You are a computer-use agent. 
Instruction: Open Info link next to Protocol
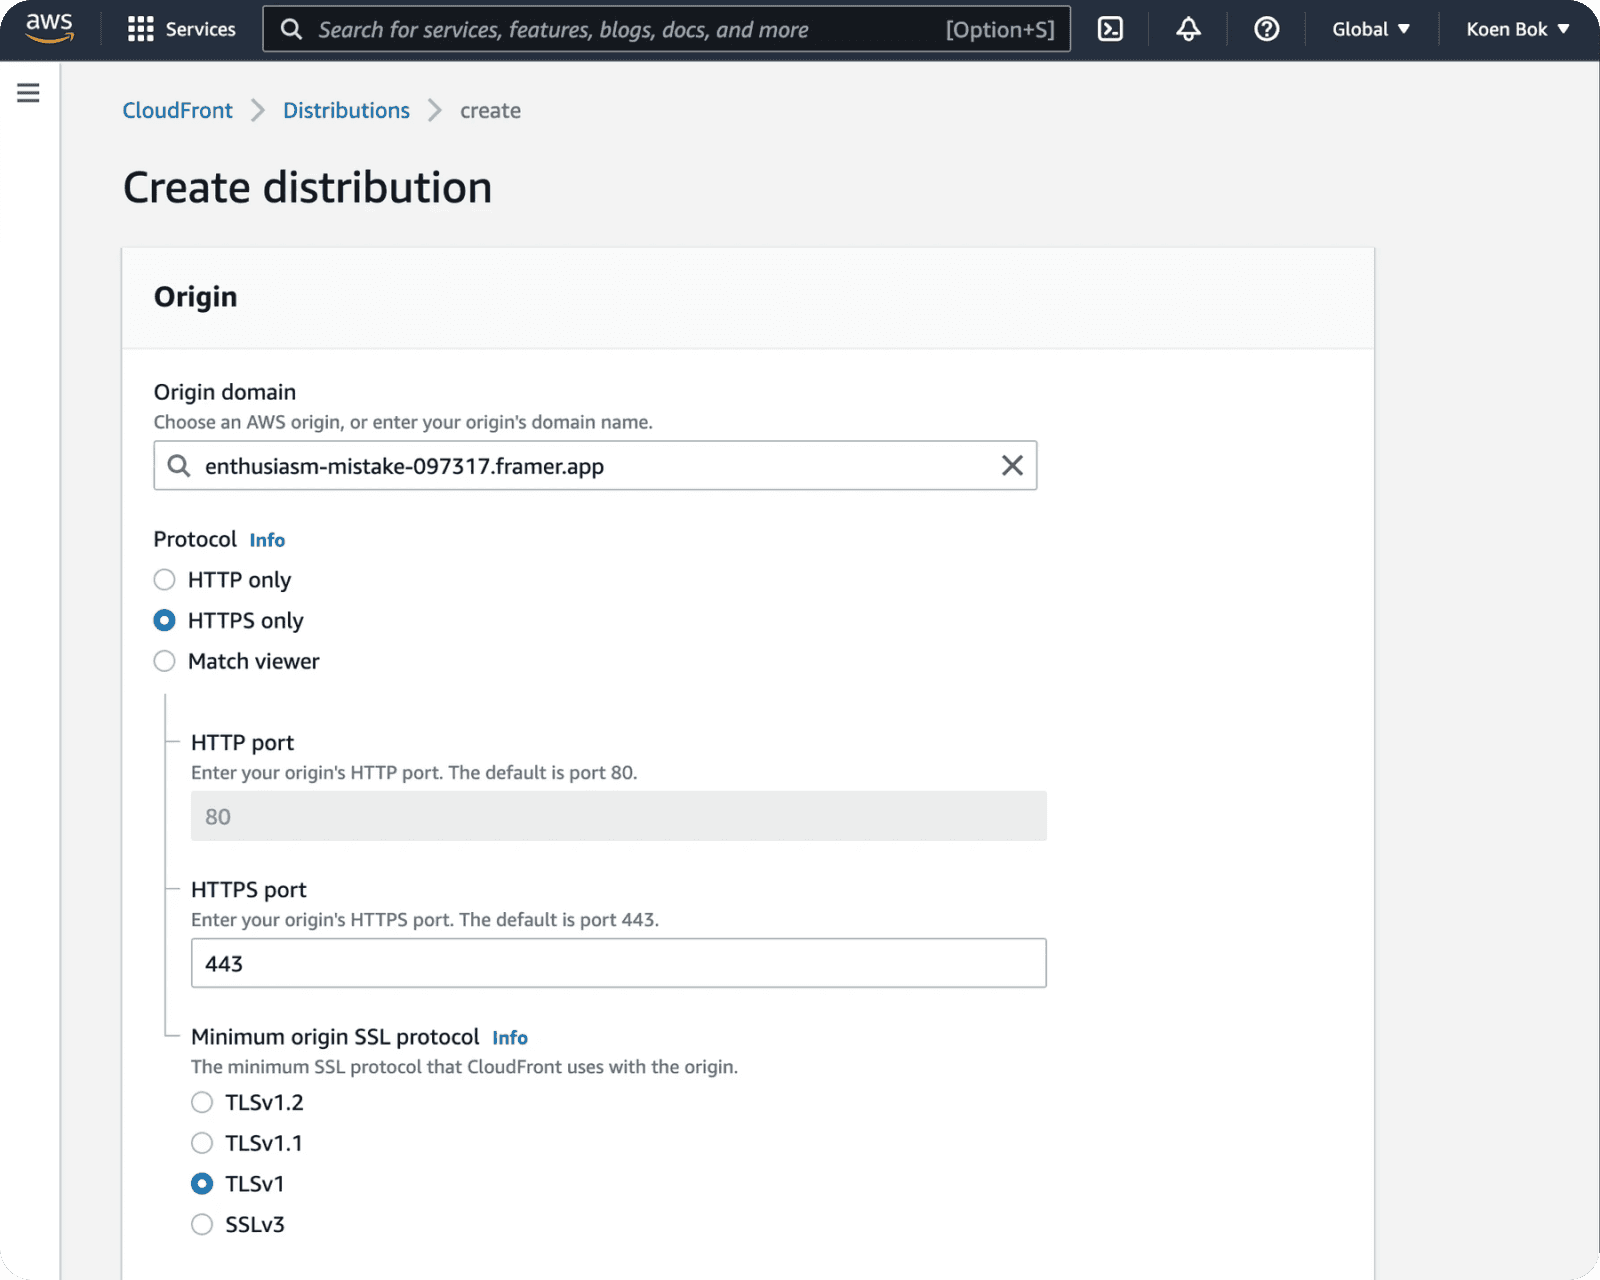tap(267, 540)
